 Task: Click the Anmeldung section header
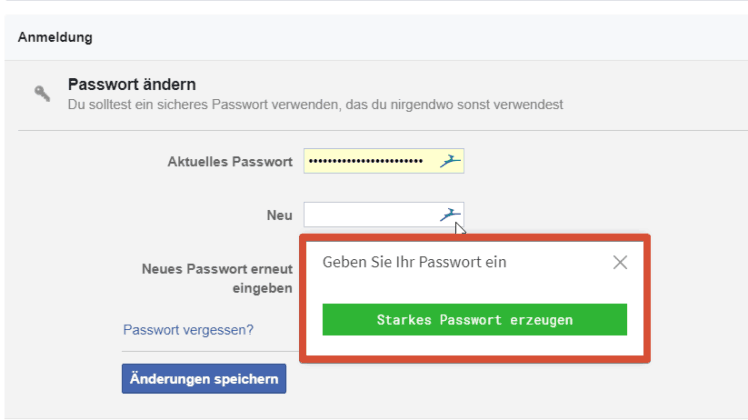point(55,37)
